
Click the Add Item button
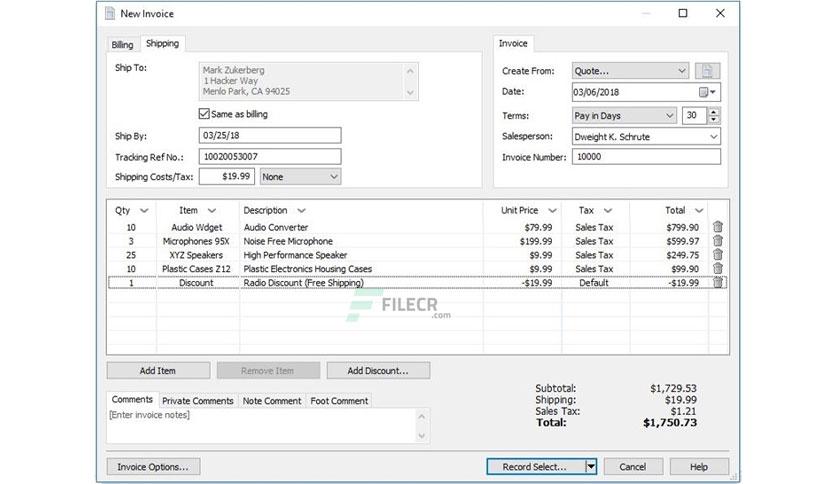tap(158, 370)
